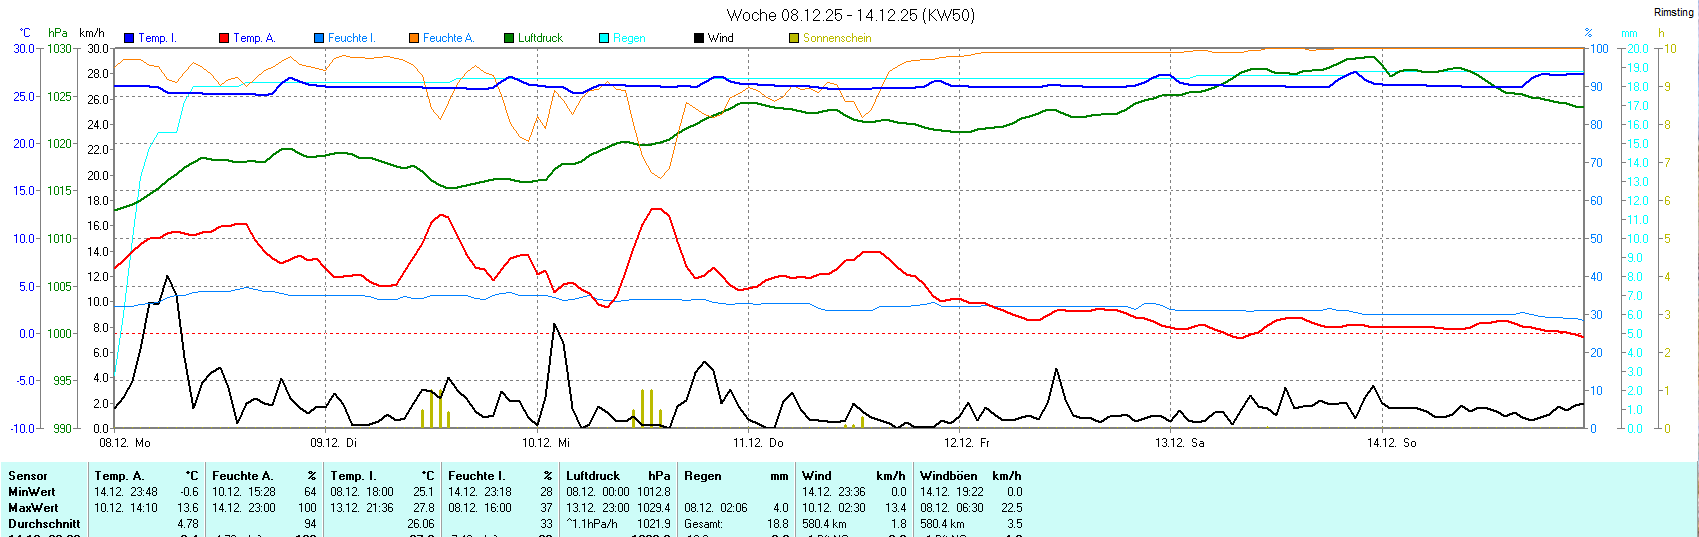Click the MinWert row label
The height and width of the screenshot is (537, 1699).
pyautogui.click(x=32, y=492)
